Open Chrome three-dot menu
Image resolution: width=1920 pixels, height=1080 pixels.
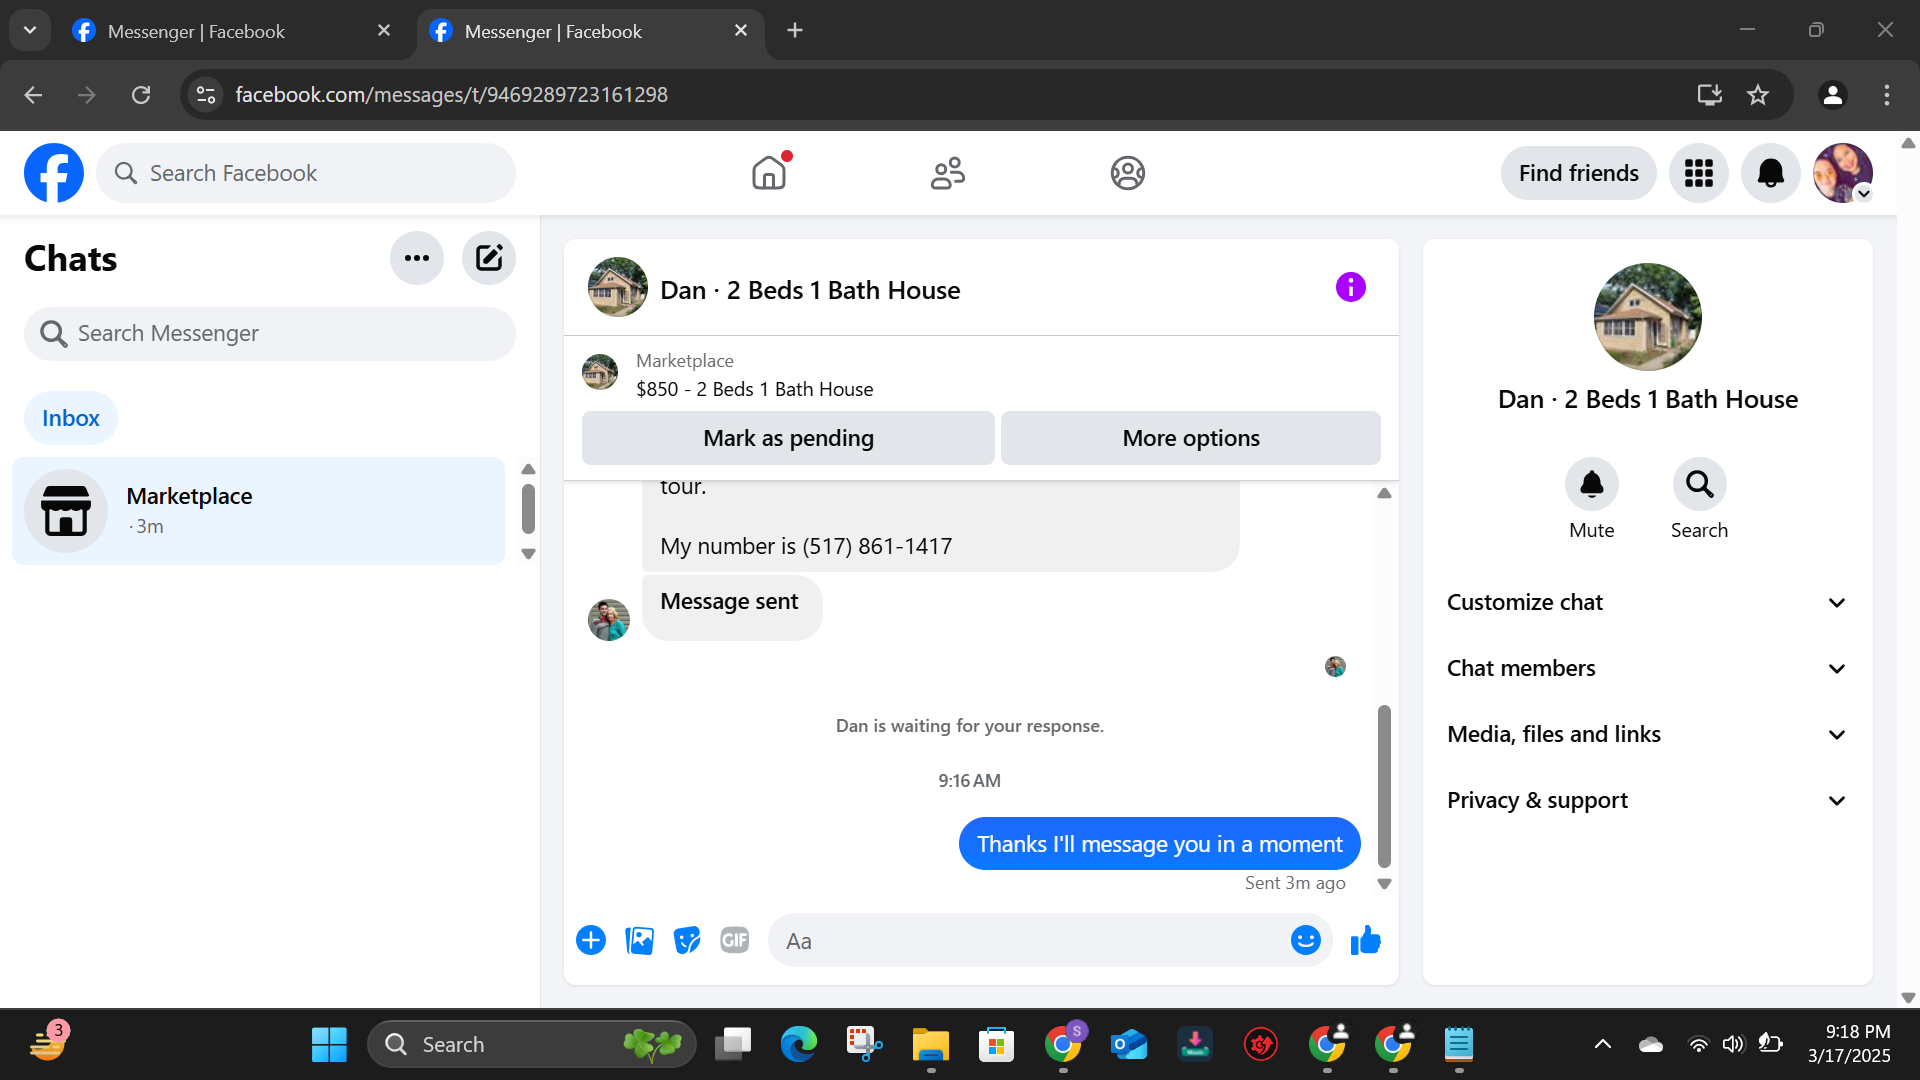coord(1887,95)
